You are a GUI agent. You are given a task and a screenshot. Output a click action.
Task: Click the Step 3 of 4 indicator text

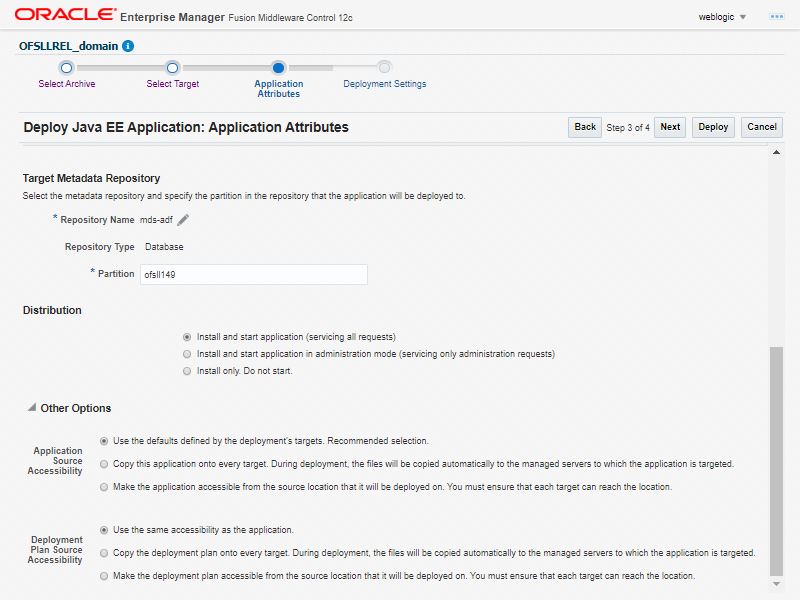click(628, 128)
